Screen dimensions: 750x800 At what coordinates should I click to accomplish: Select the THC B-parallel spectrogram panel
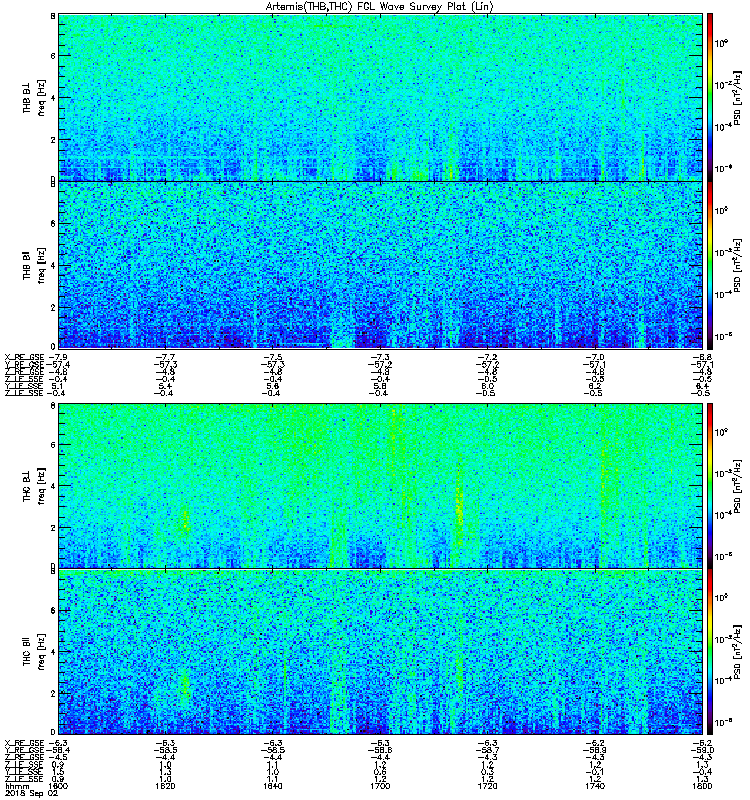click(380, 652)
